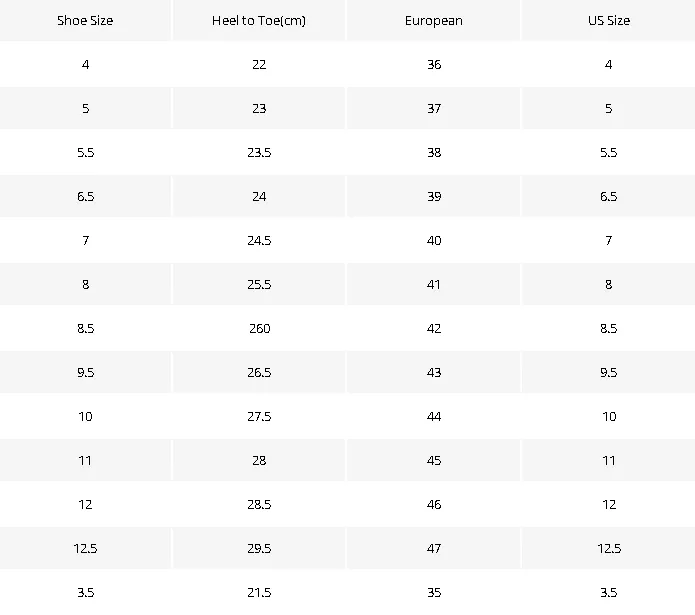
Task: Select the 260 heel to toe cell
Action: click(259, 328)
